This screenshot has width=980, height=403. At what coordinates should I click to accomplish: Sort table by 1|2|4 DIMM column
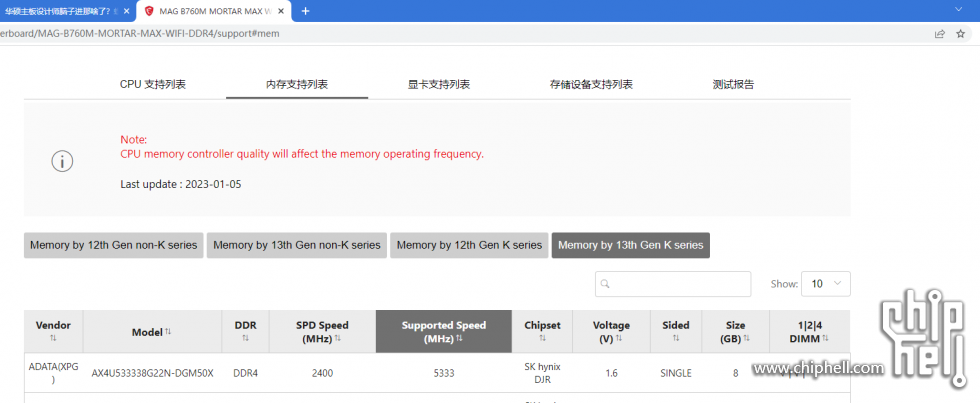coord(809,331)
